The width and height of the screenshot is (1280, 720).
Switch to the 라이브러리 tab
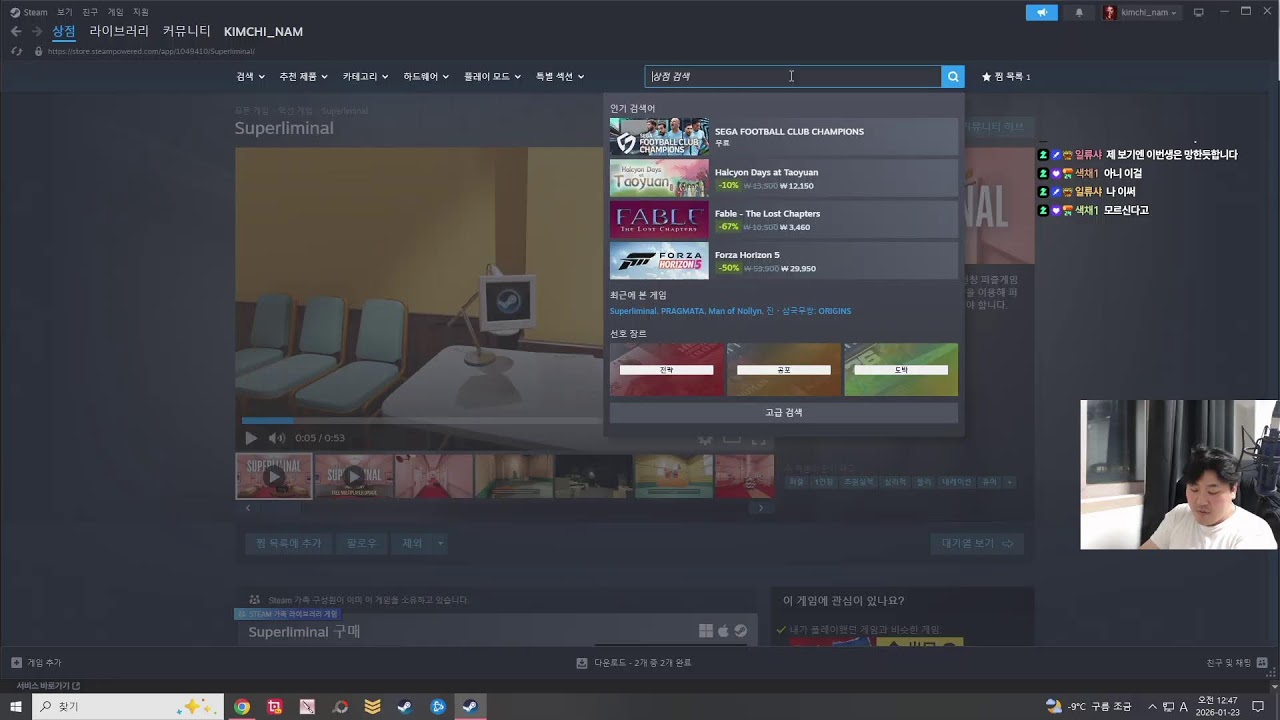tap(119, 31)
